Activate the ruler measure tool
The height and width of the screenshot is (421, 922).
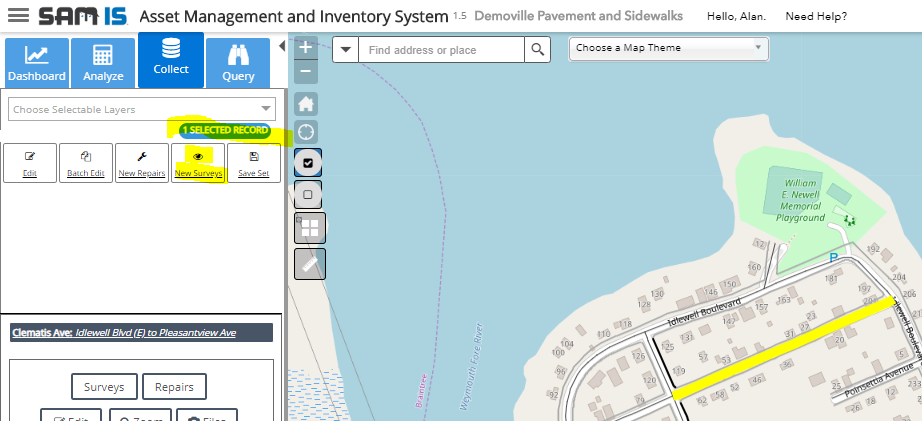(309, 263)
